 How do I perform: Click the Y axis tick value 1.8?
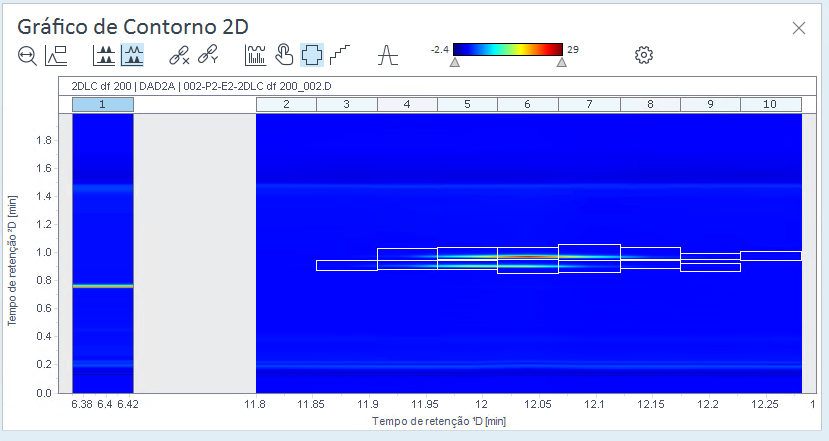[44, 141]
